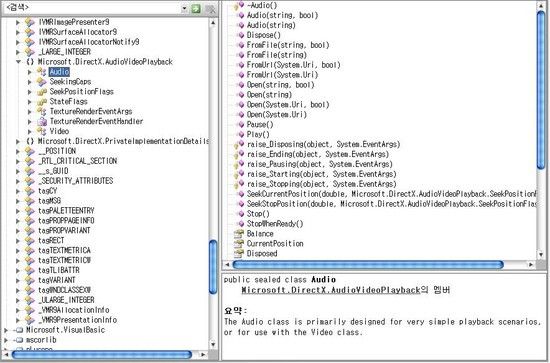Image resolution: width=550 pixels, height=363 pixels.
Task: Click the _LARGE_INTEGER struct icon
Action: (x=30, y=52)
